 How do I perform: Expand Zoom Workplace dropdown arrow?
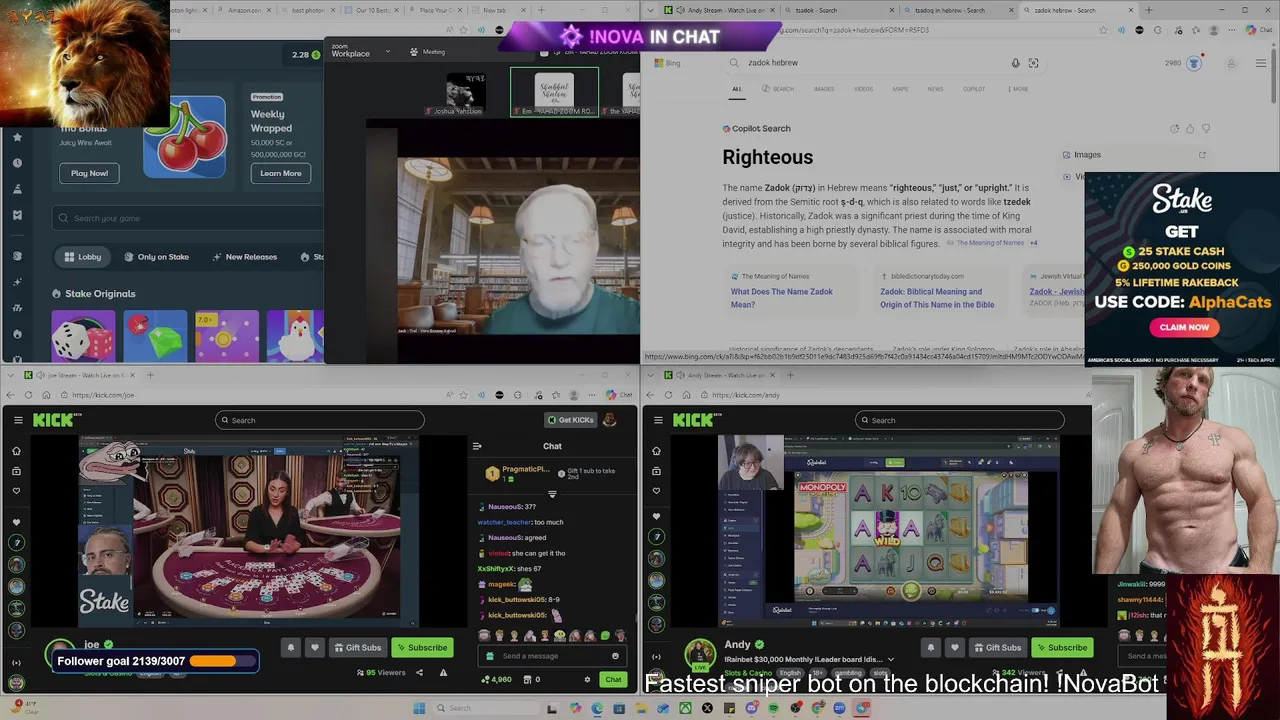click(387, 52)
